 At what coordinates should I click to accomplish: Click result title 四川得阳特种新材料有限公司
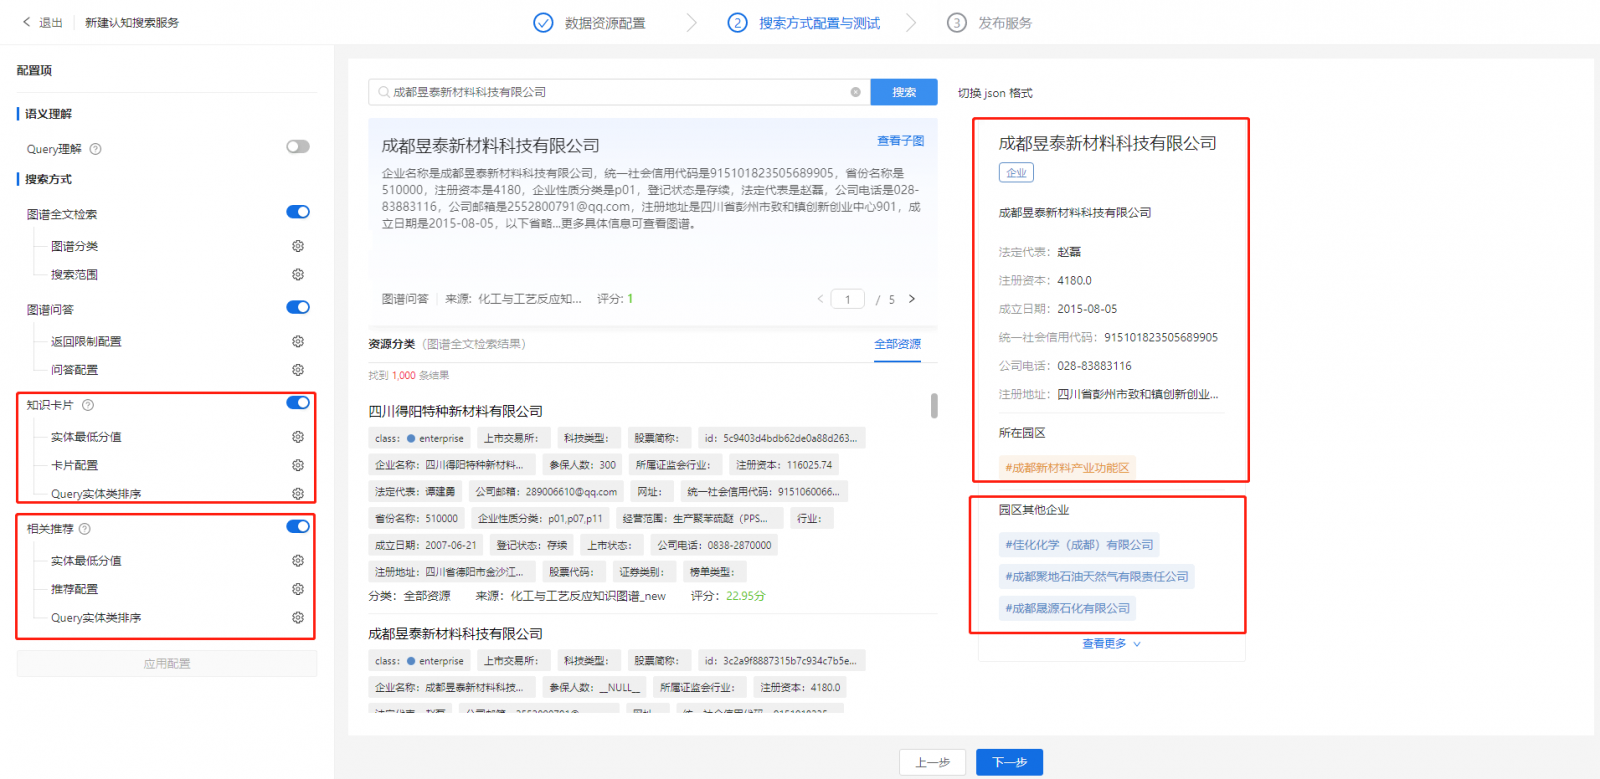(x=455, y=411)
